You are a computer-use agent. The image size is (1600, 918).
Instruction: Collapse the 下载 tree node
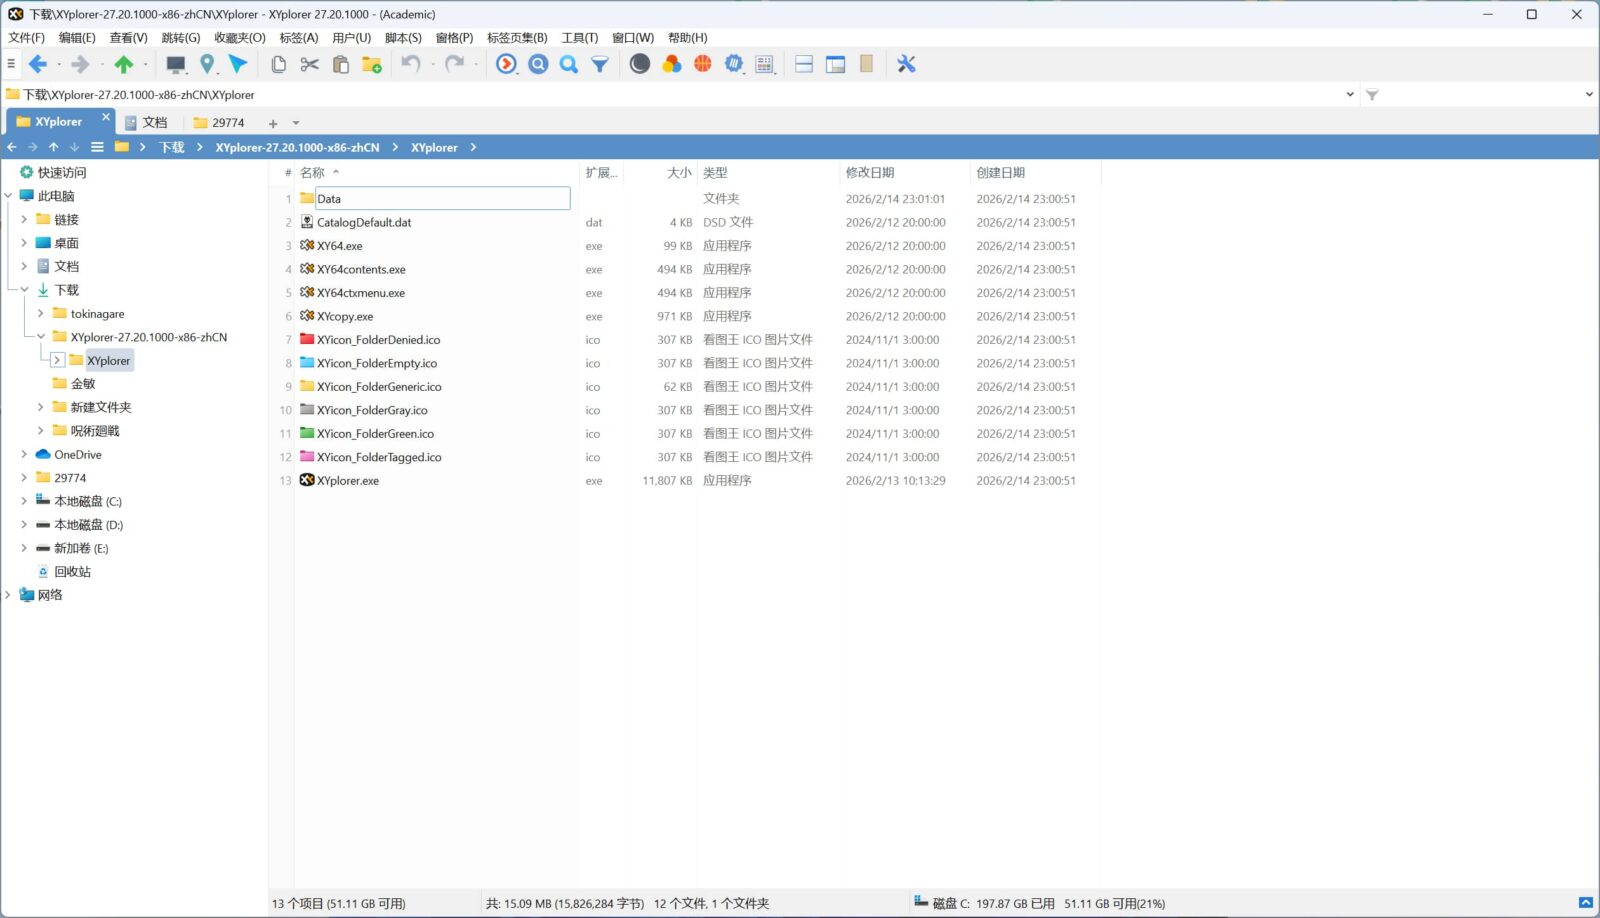[x=24, y=290]
